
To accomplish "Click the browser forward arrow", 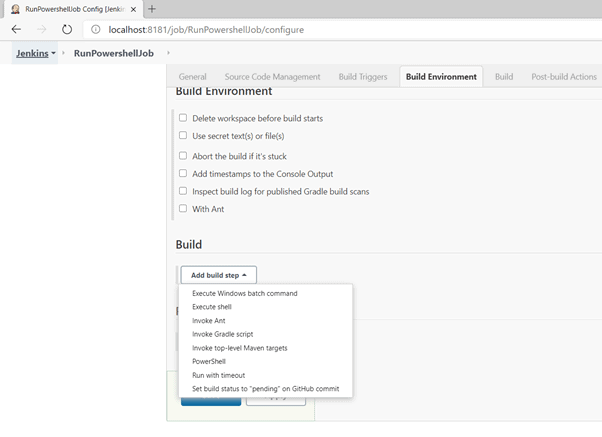I will coord(42,30).
